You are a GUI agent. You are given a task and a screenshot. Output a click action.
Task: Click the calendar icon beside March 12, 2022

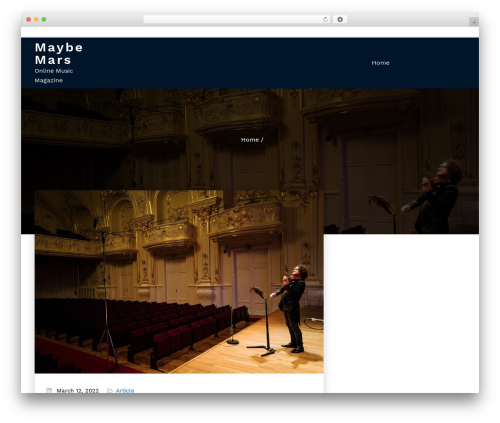[x=49, y=390]
